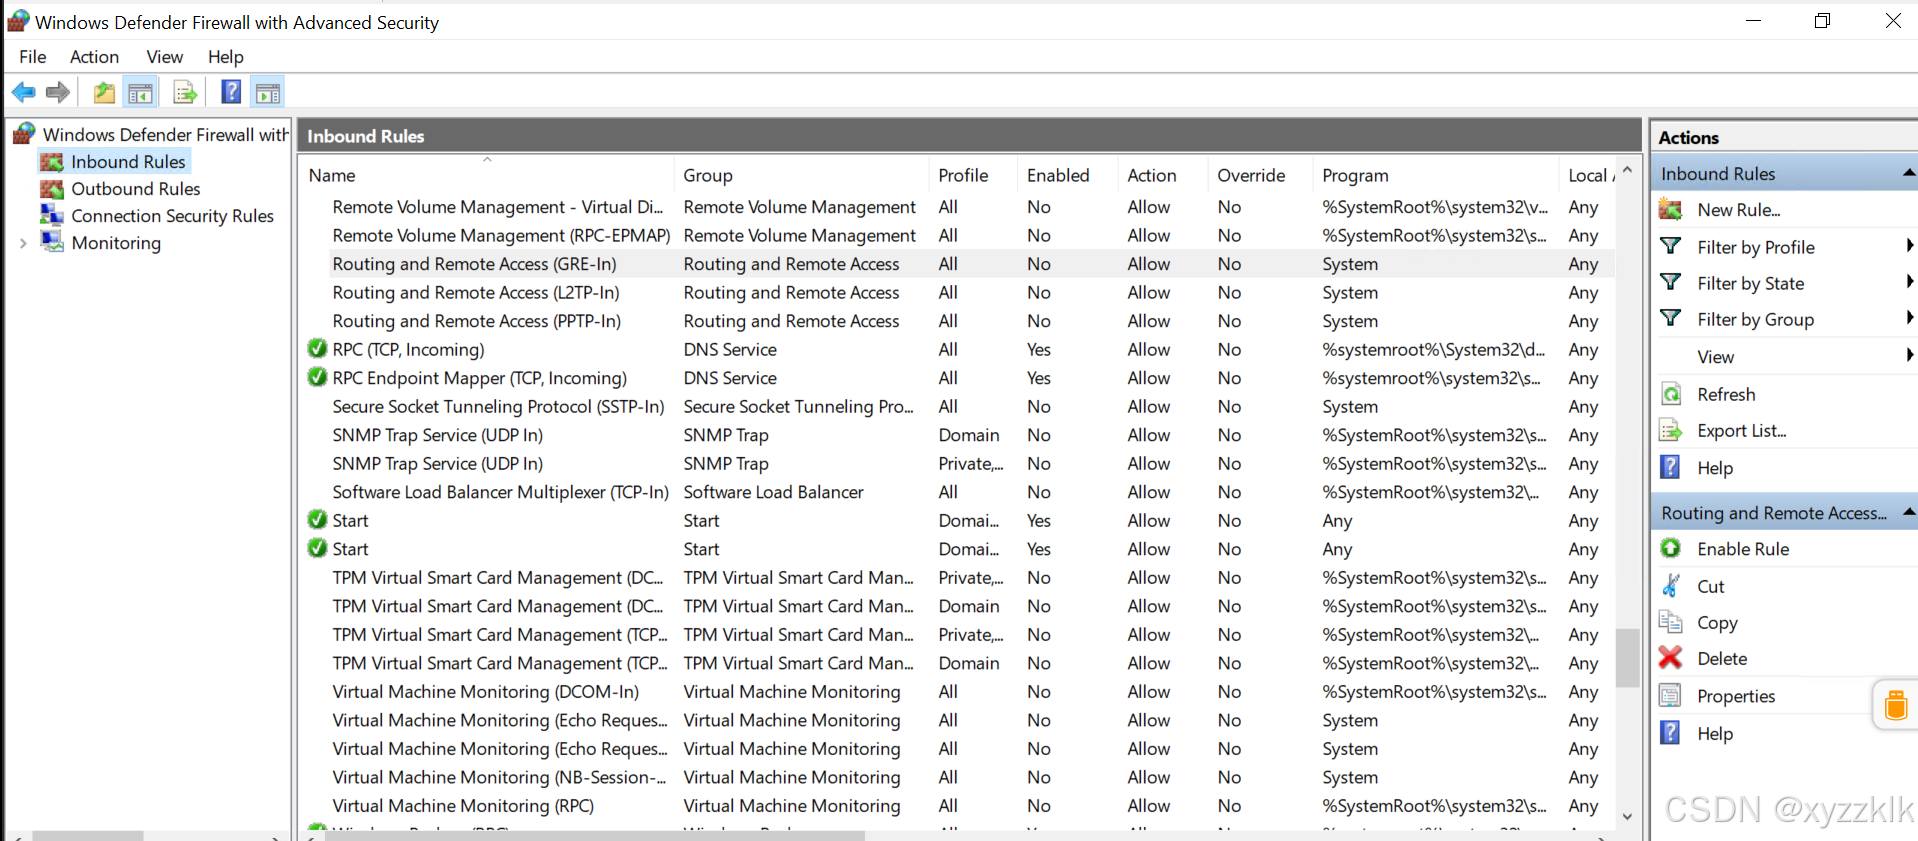This screenshot has height=841, width=1918.
Task: Select Virtual Machine Monitoring (RPC) rule
Action: pyautogui.click(x=955, y=806)
